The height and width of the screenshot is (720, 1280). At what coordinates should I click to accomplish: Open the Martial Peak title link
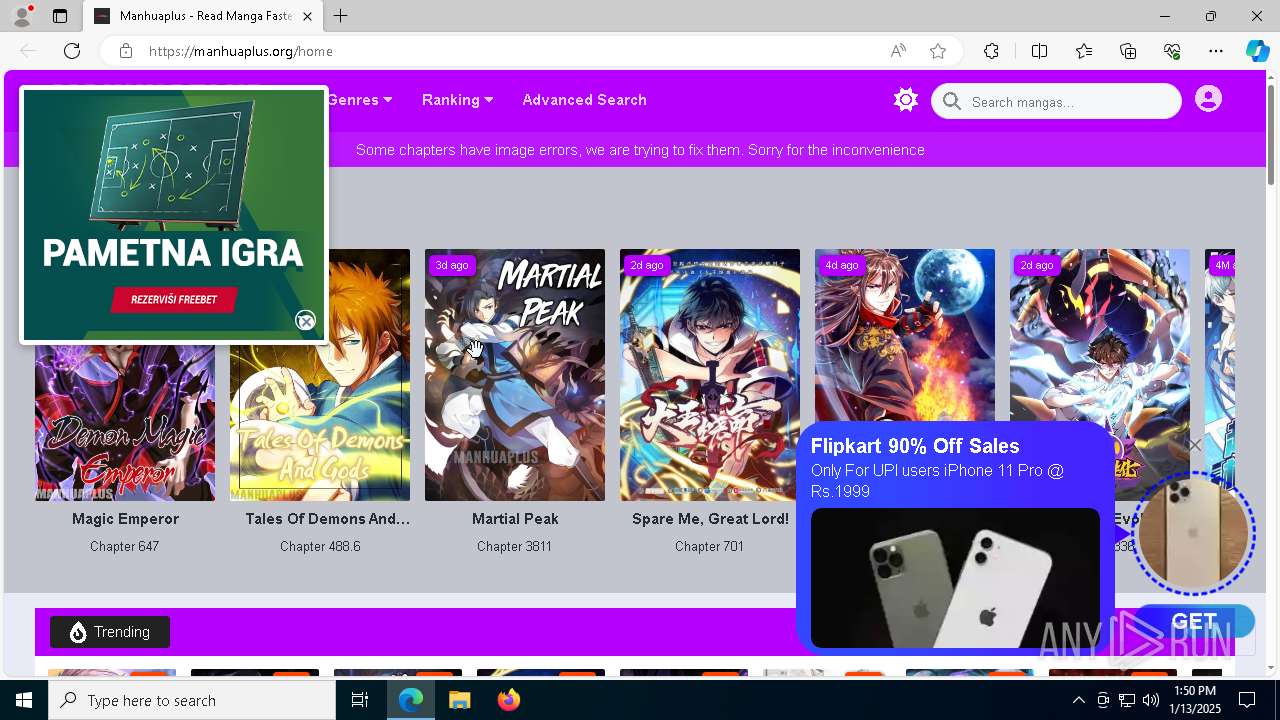point(515,519)
